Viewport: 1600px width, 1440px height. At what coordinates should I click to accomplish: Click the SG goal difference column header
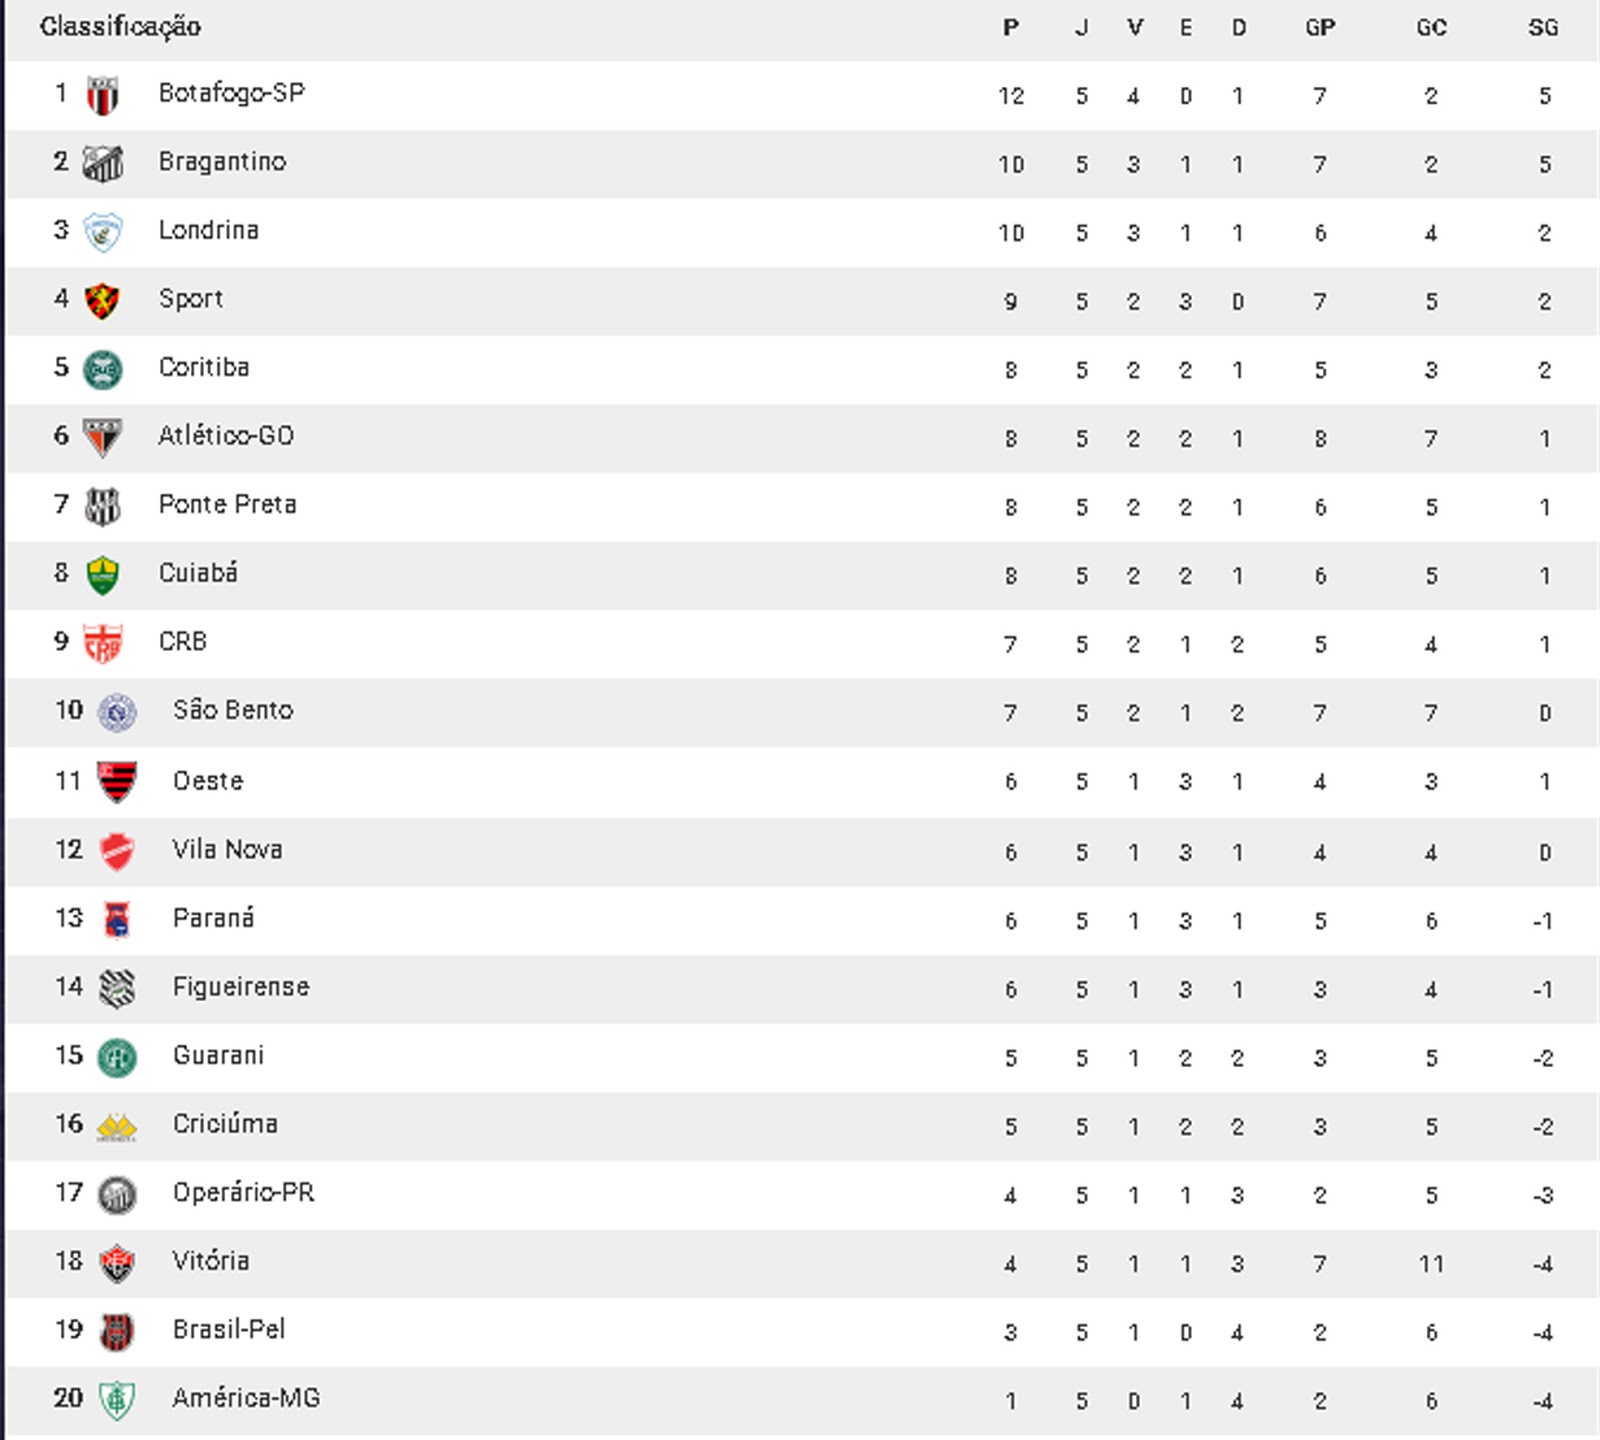[x=1543, y=28]
